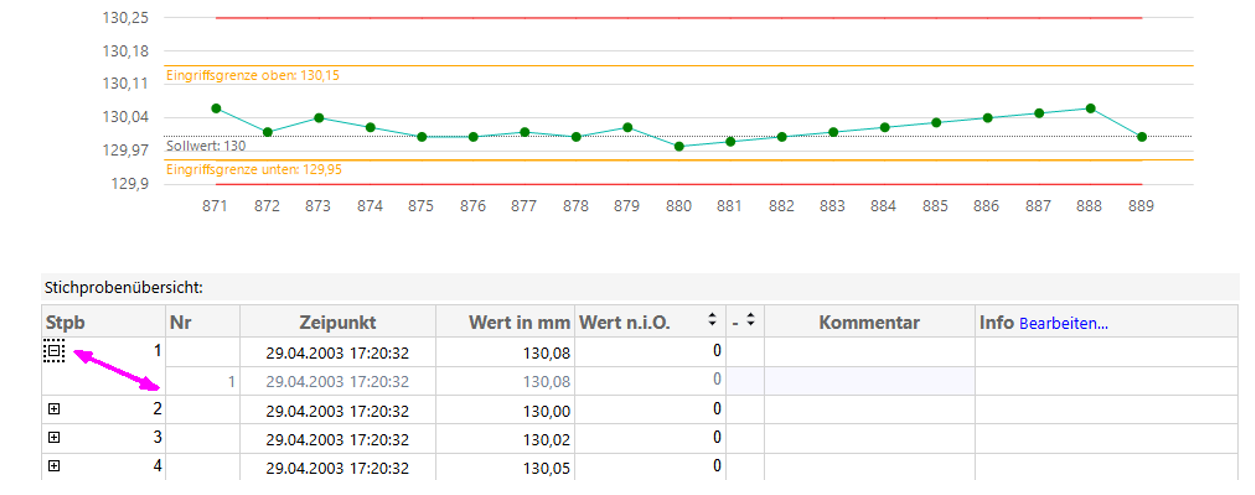The width and height of the screenshot is (1255, 495).
Task: Click the Eingriffsgrenze unten: 129,95 label
Action: pyautogui.click(x=254, y=170)
